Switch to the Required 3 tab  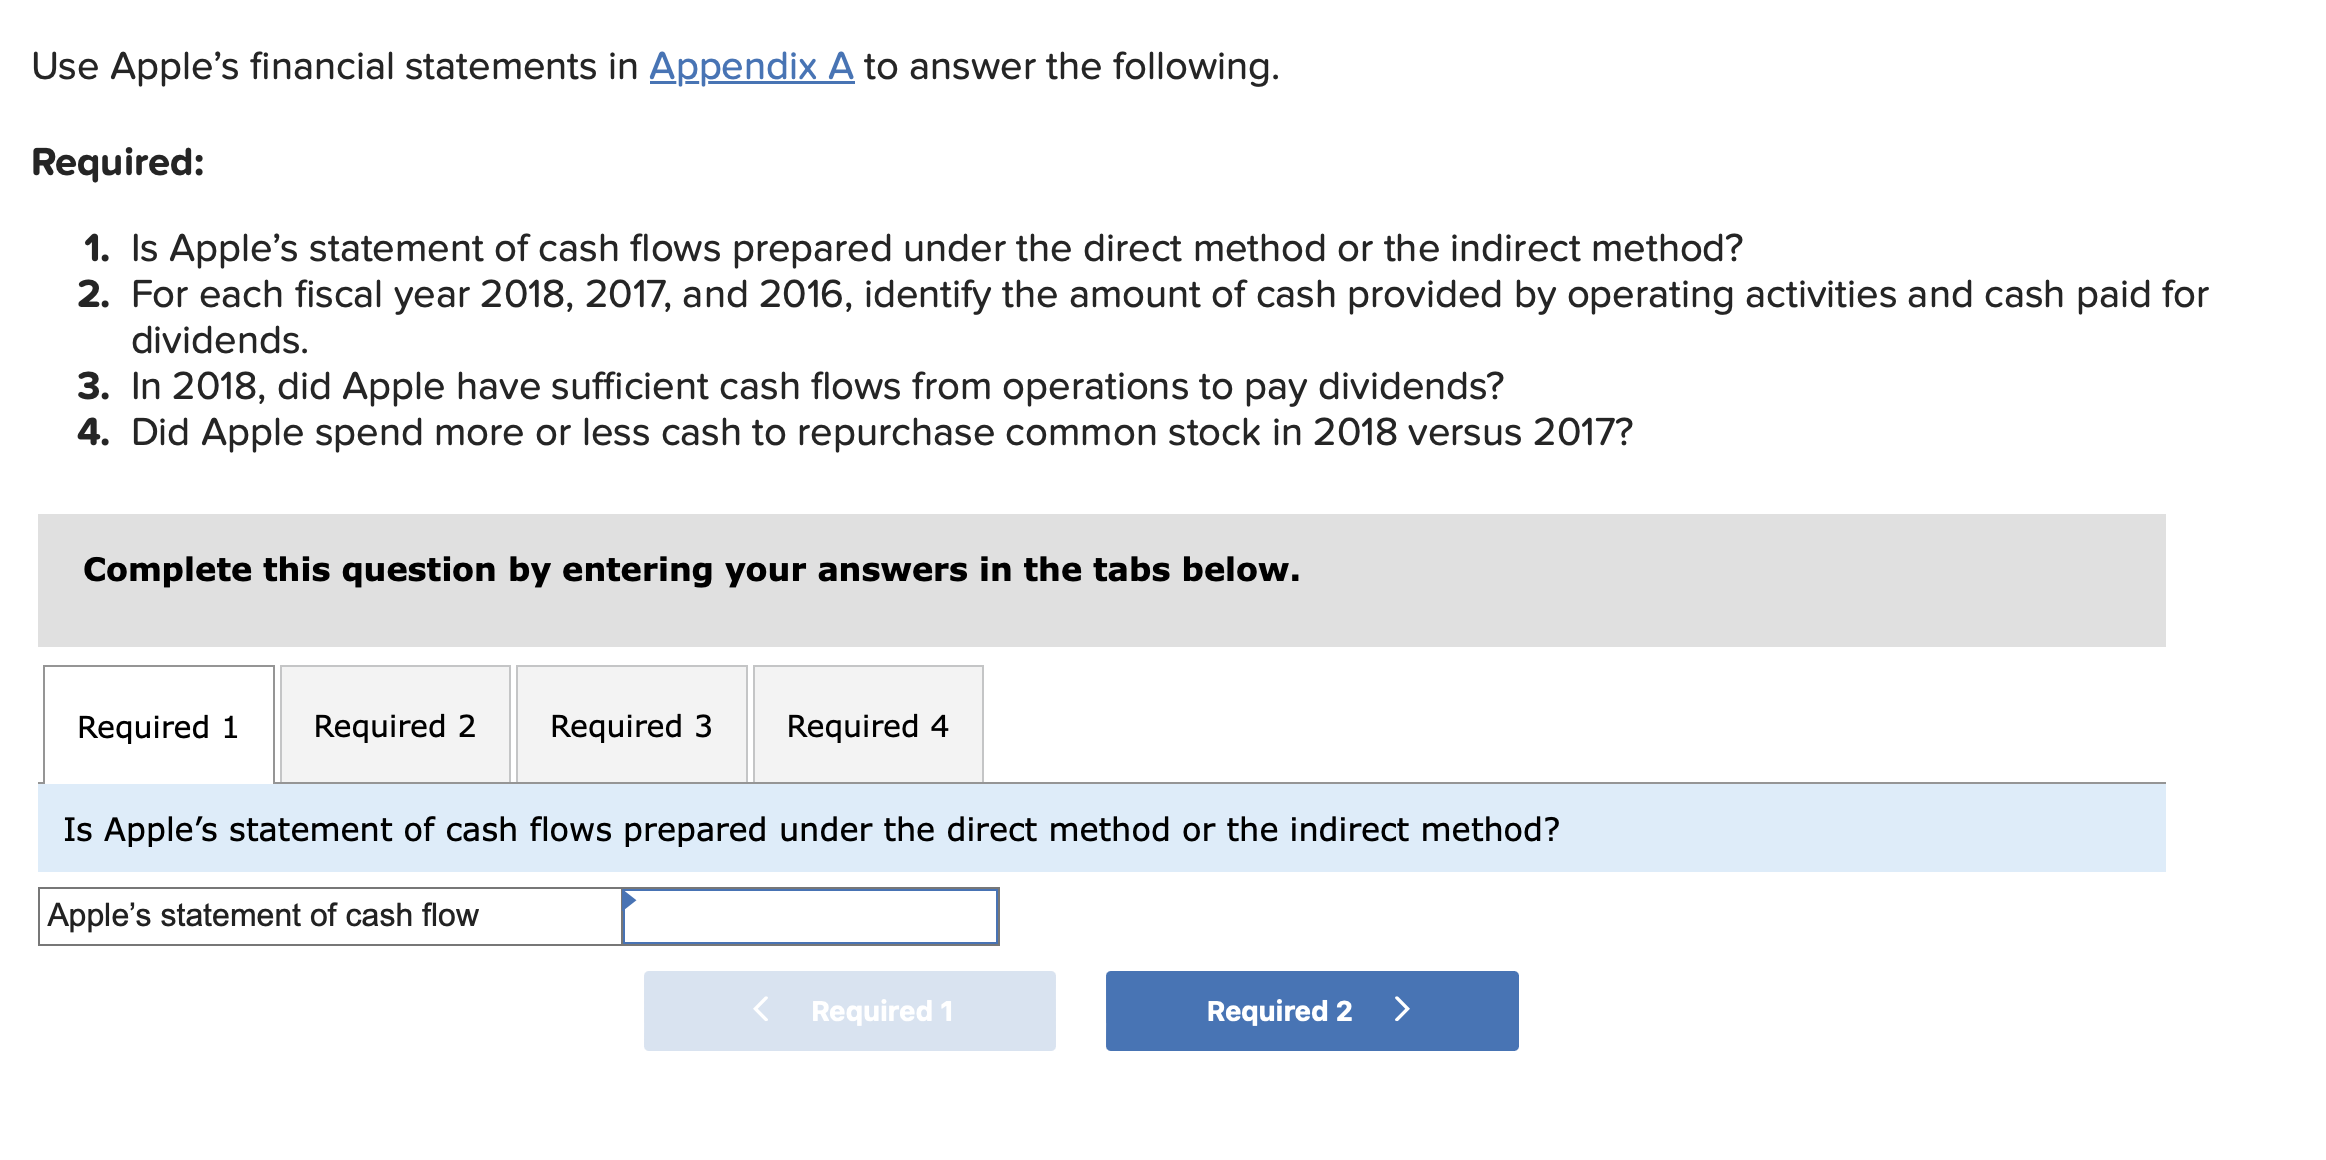click(x=631, y=725)
